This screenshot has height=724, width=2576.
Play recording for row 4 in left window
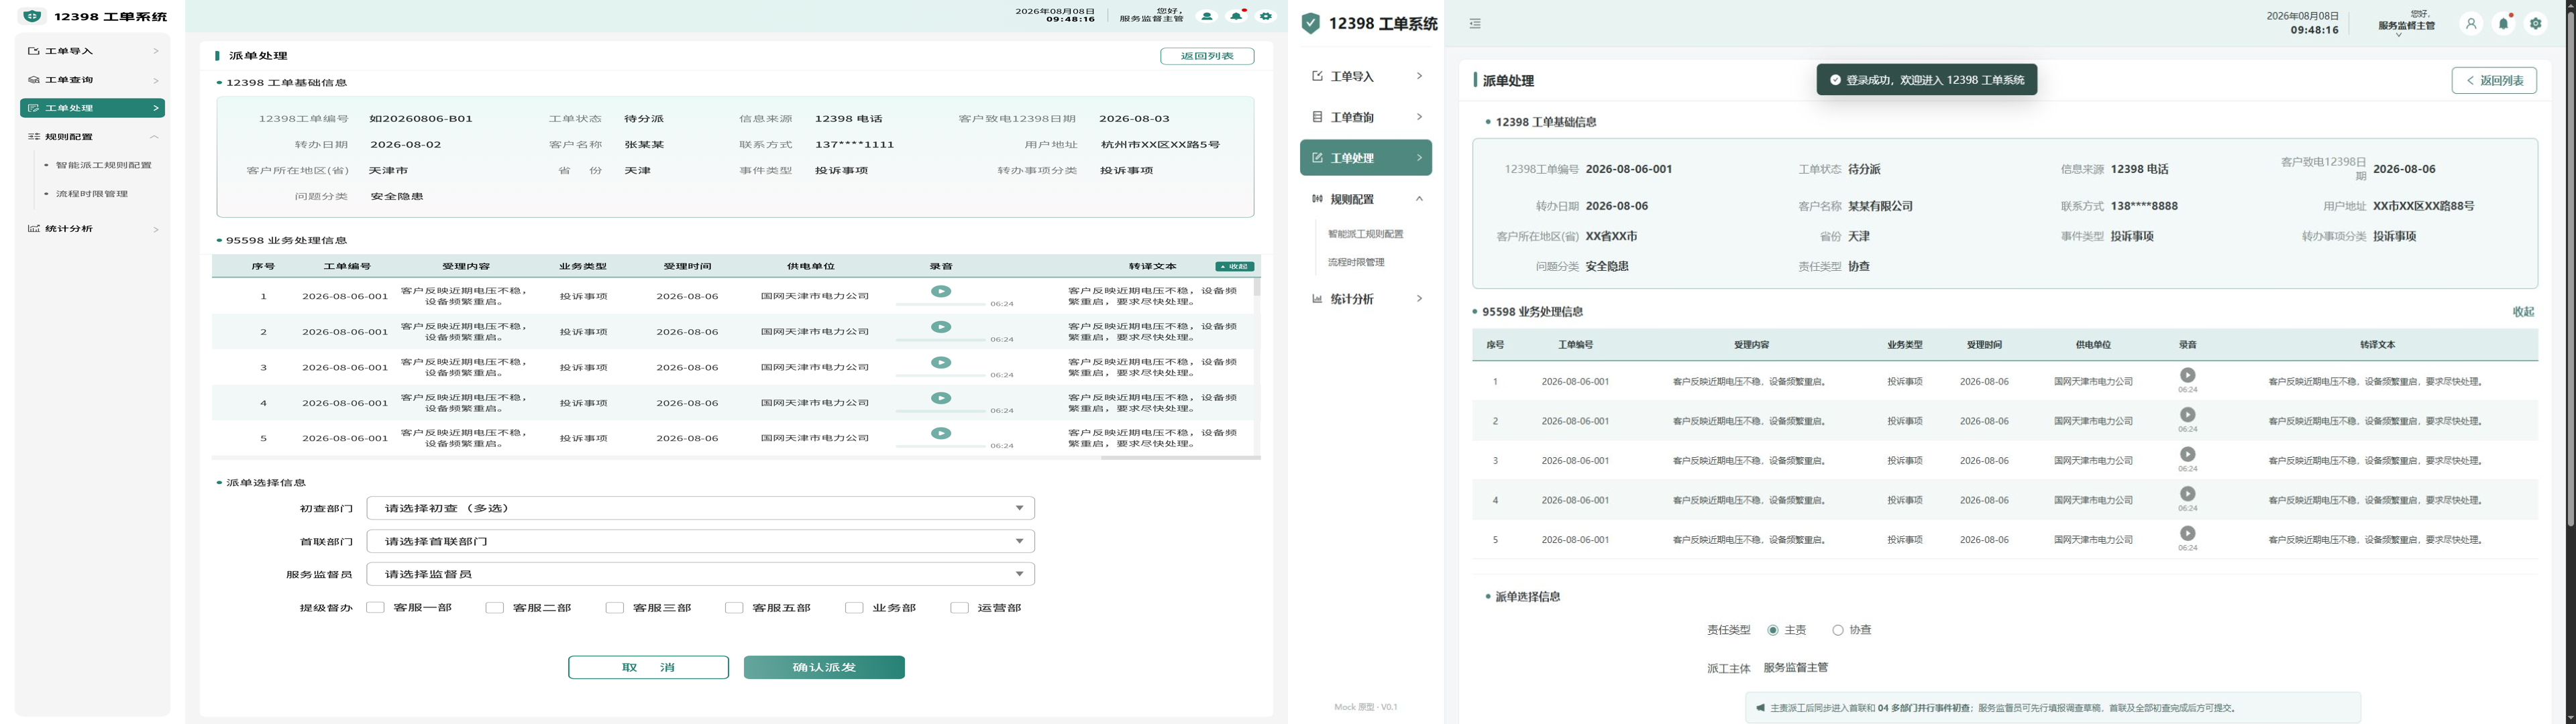coord(941,398)
